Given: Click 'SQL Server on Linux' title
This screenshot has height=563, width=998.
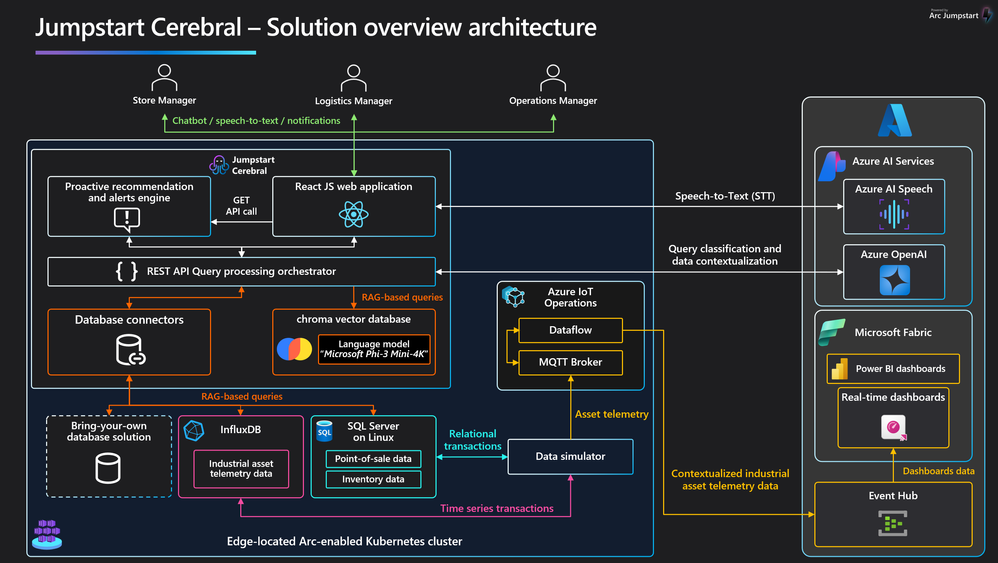Looking at the screenshot, I should [373, 432].
